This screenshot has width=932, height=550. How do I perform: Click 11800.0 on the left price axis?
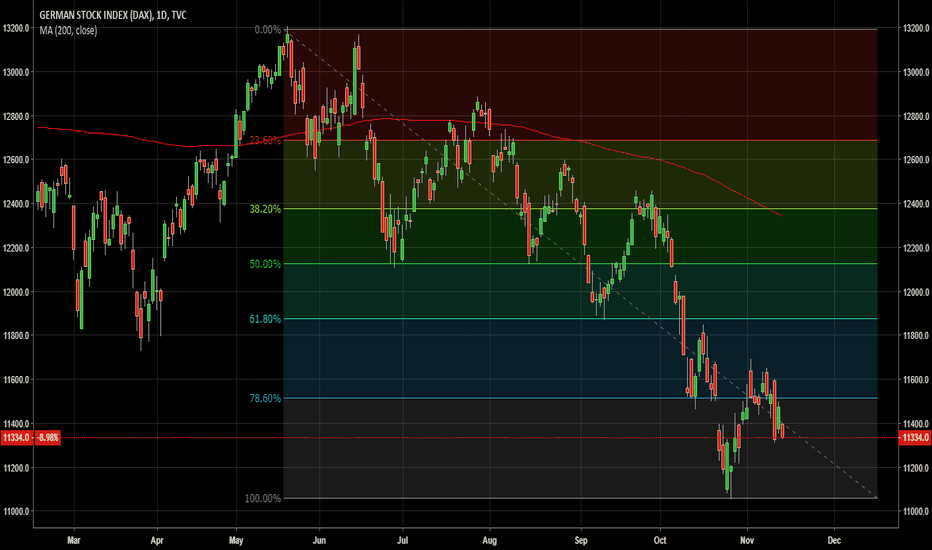point(16,336)
